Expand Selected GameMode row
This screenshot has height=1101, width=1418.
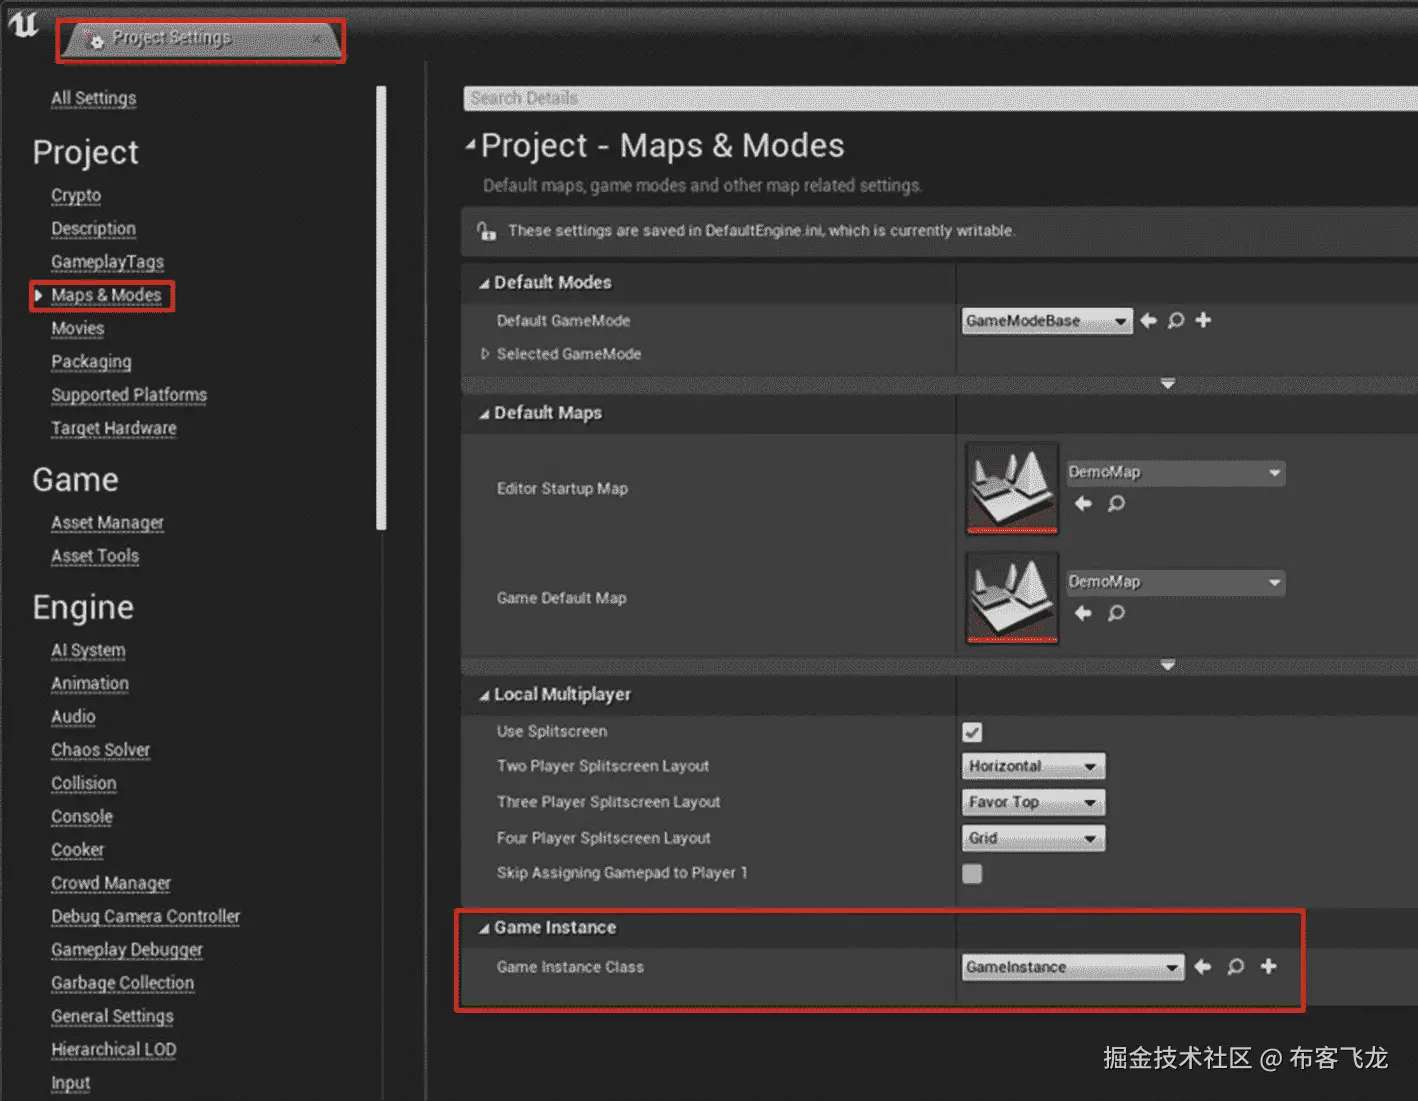tap(485, 354)
